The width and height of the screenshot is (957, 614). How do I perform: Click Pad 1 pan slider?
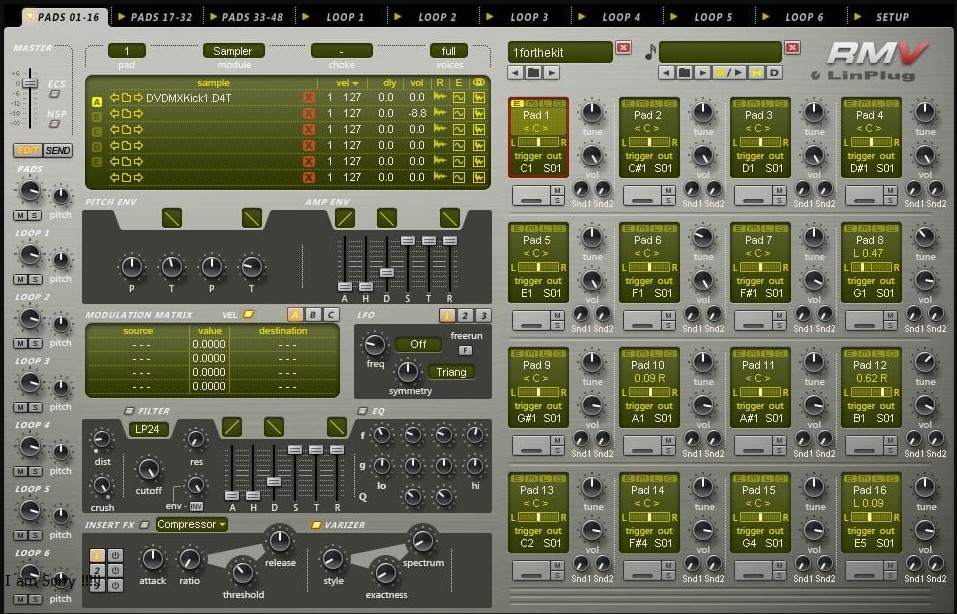point(538,142)
